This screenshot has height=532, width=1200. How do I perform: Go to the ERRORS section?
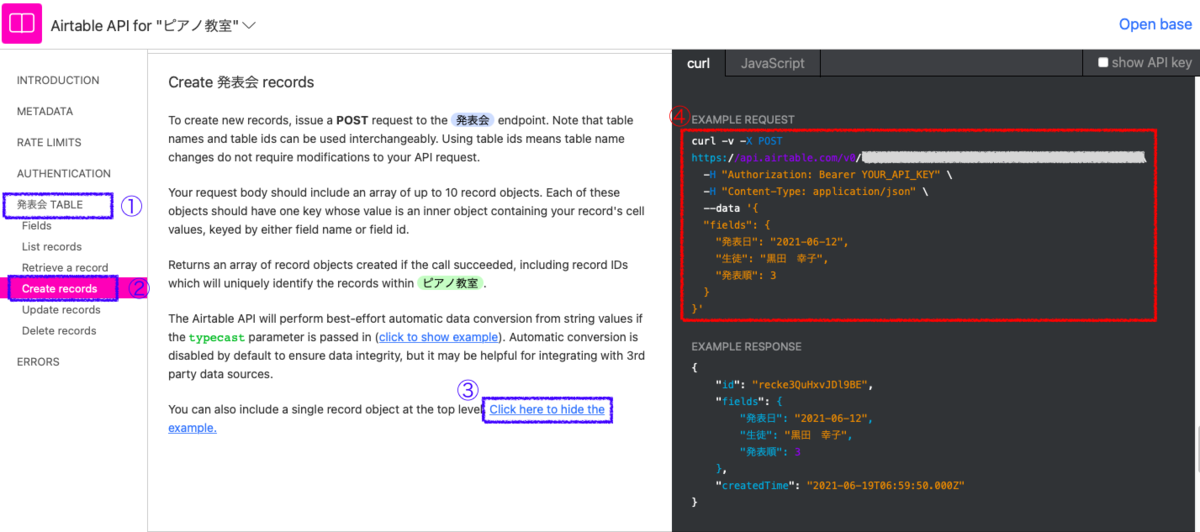coord(38,362)
